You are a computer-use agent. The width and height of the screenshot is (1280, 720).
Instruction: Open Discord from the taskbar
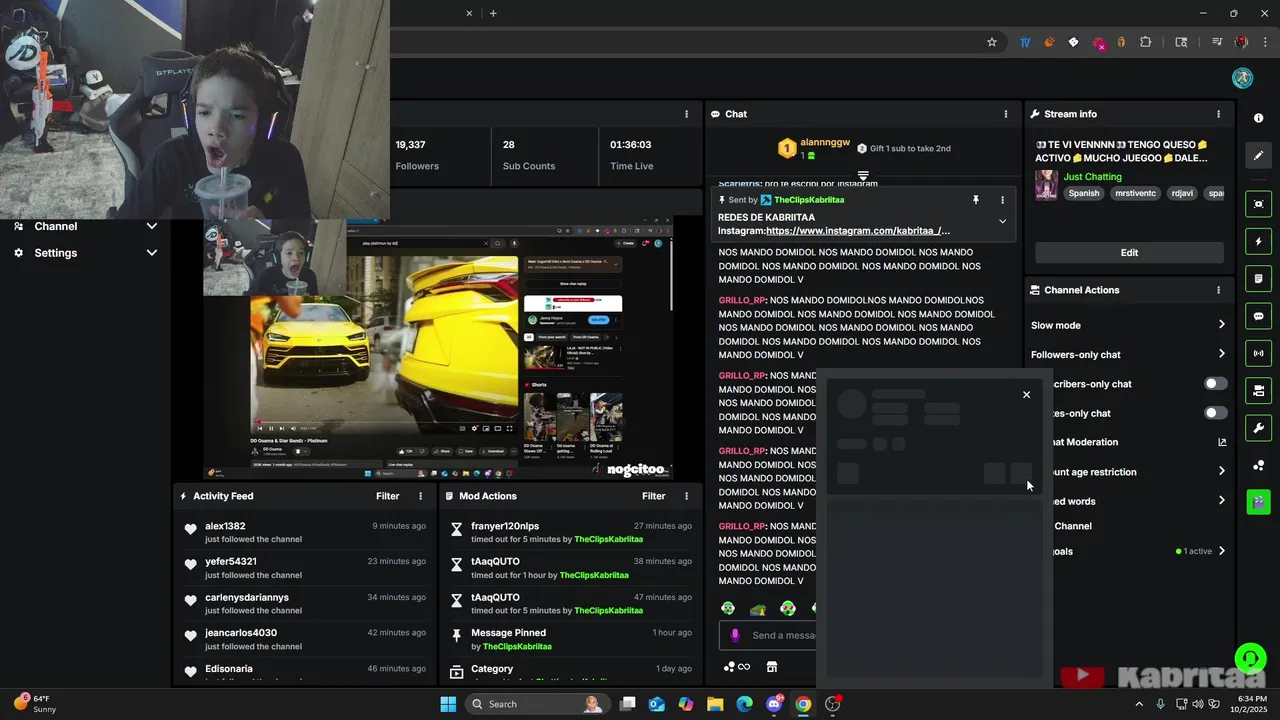(x=774, y=704)
